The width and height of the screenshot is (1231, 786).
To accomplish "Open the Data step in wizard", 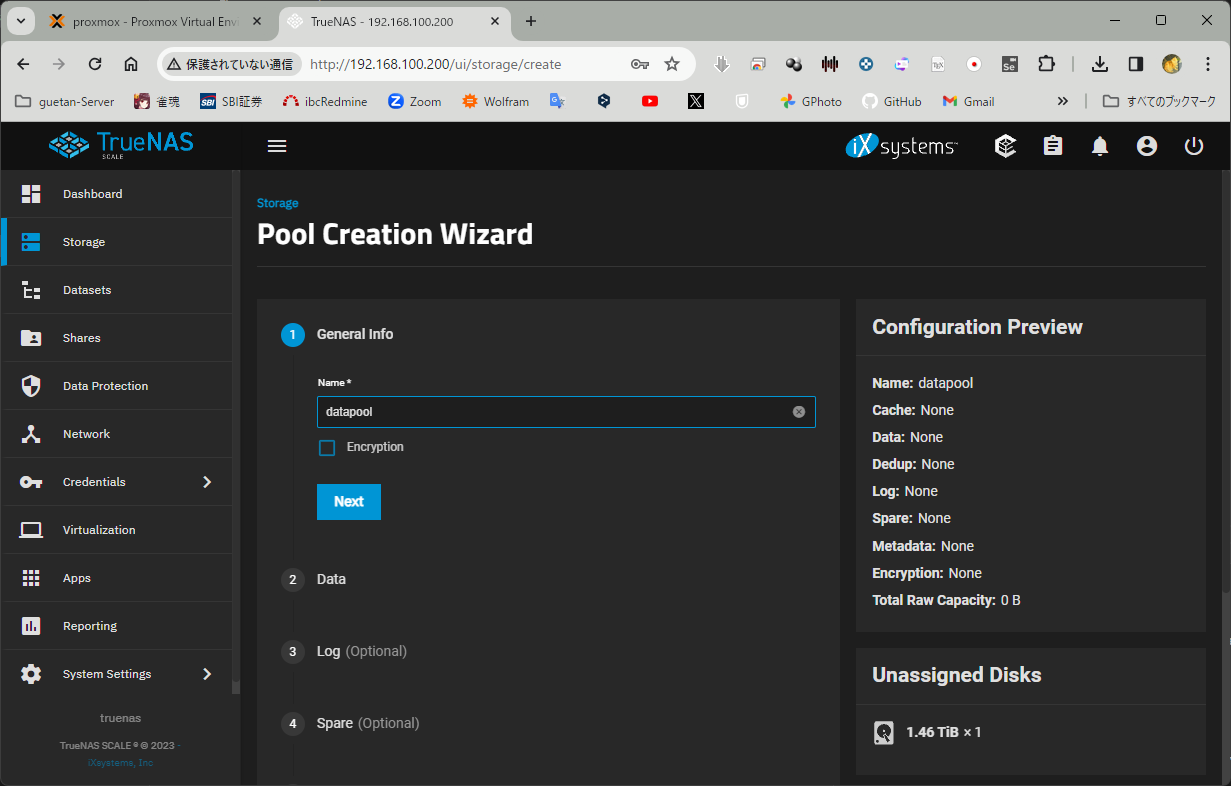I will tap(331, 579).
